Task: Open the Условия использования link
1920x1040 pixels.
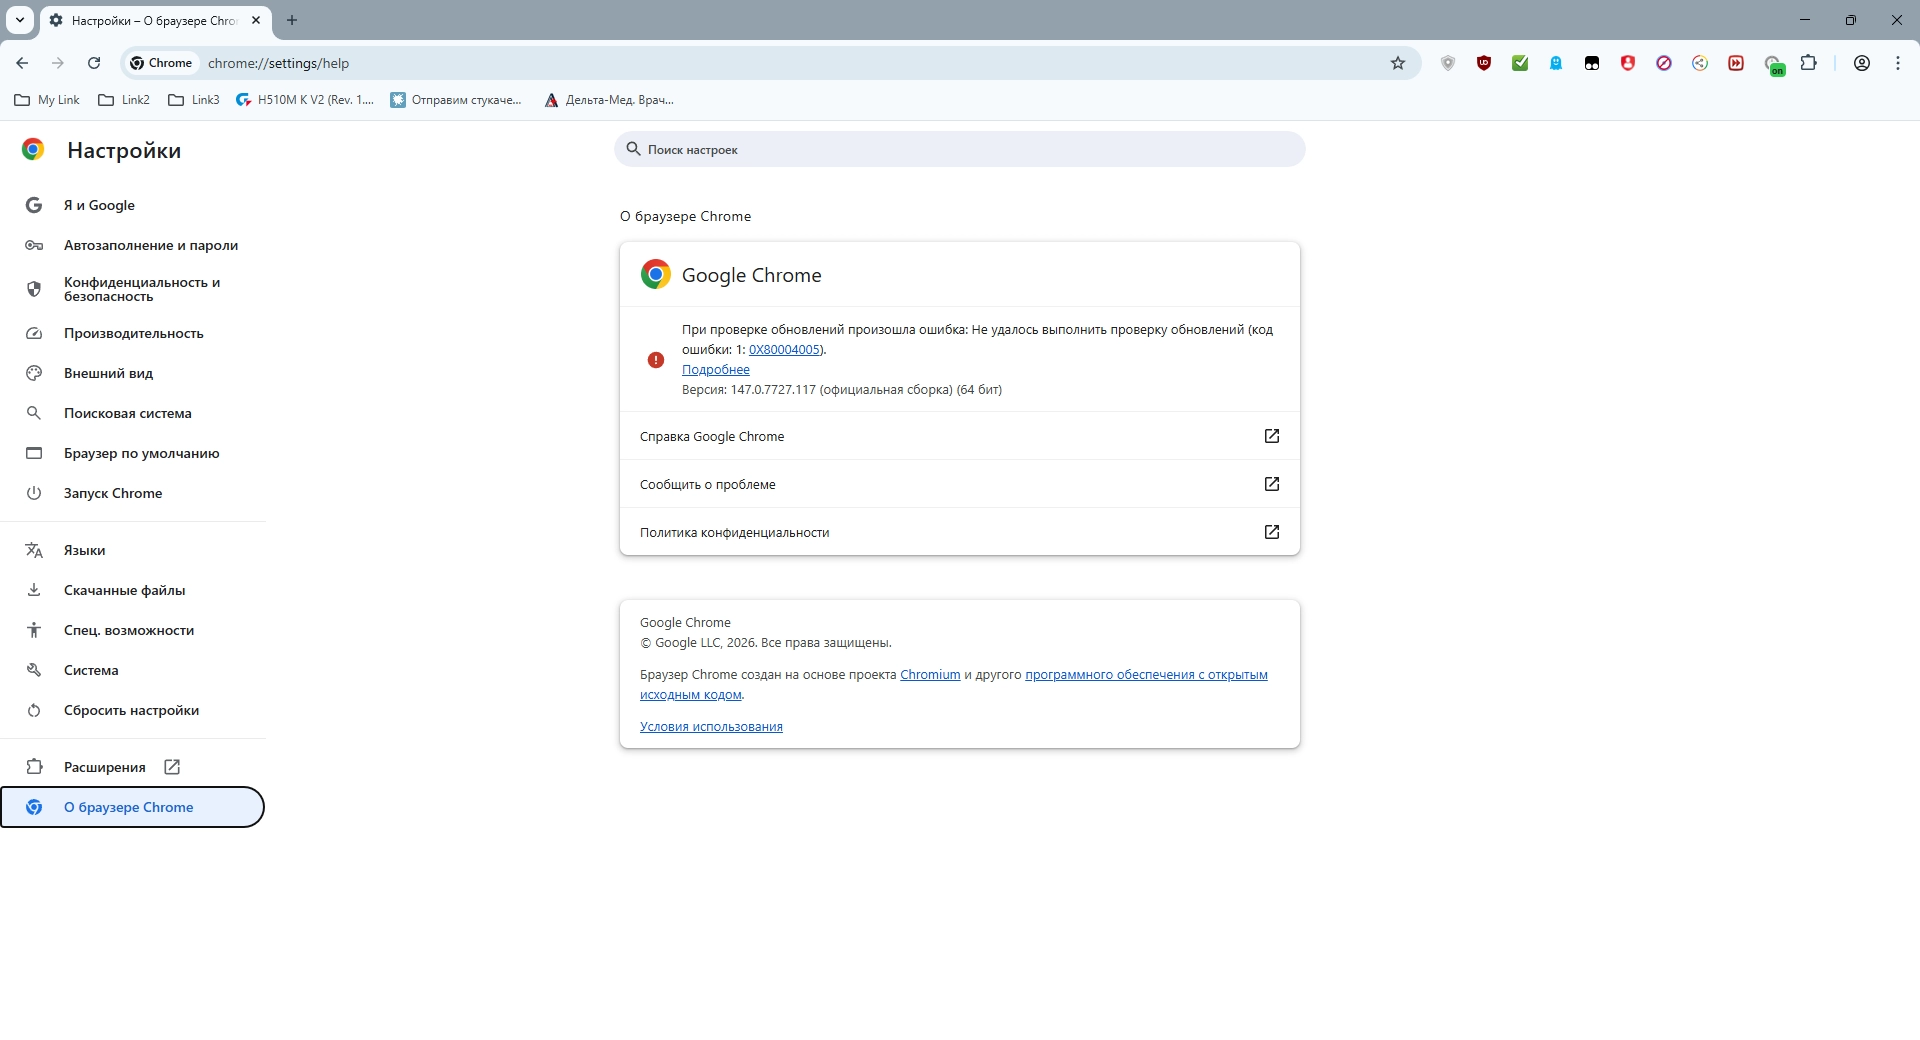Action: pyautogui.click(x=711, y=727)
